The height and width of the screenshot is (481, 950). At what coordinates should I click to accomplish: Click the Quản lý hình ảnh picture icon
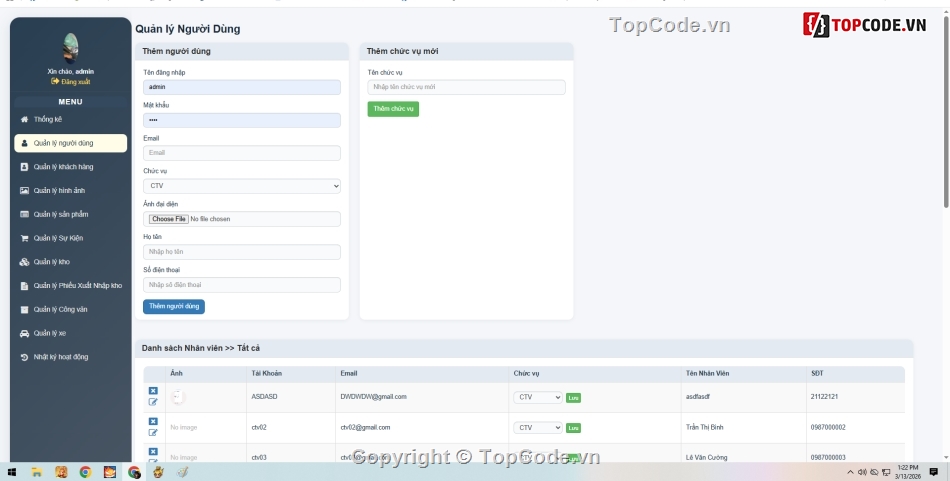tap(24, 191)
